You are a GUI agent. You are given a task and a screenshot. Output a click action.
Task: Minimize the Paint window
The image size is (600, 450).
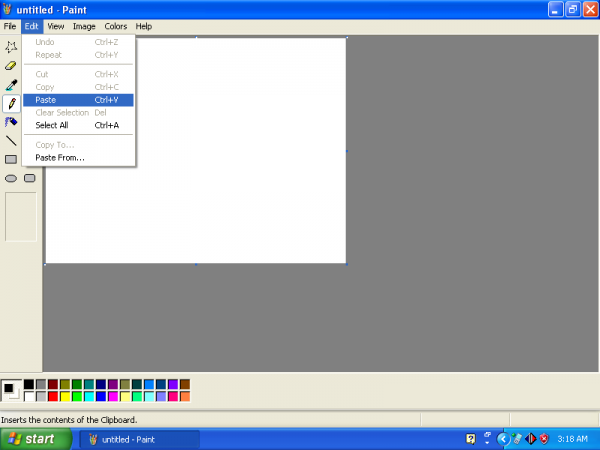coord(556,10)
